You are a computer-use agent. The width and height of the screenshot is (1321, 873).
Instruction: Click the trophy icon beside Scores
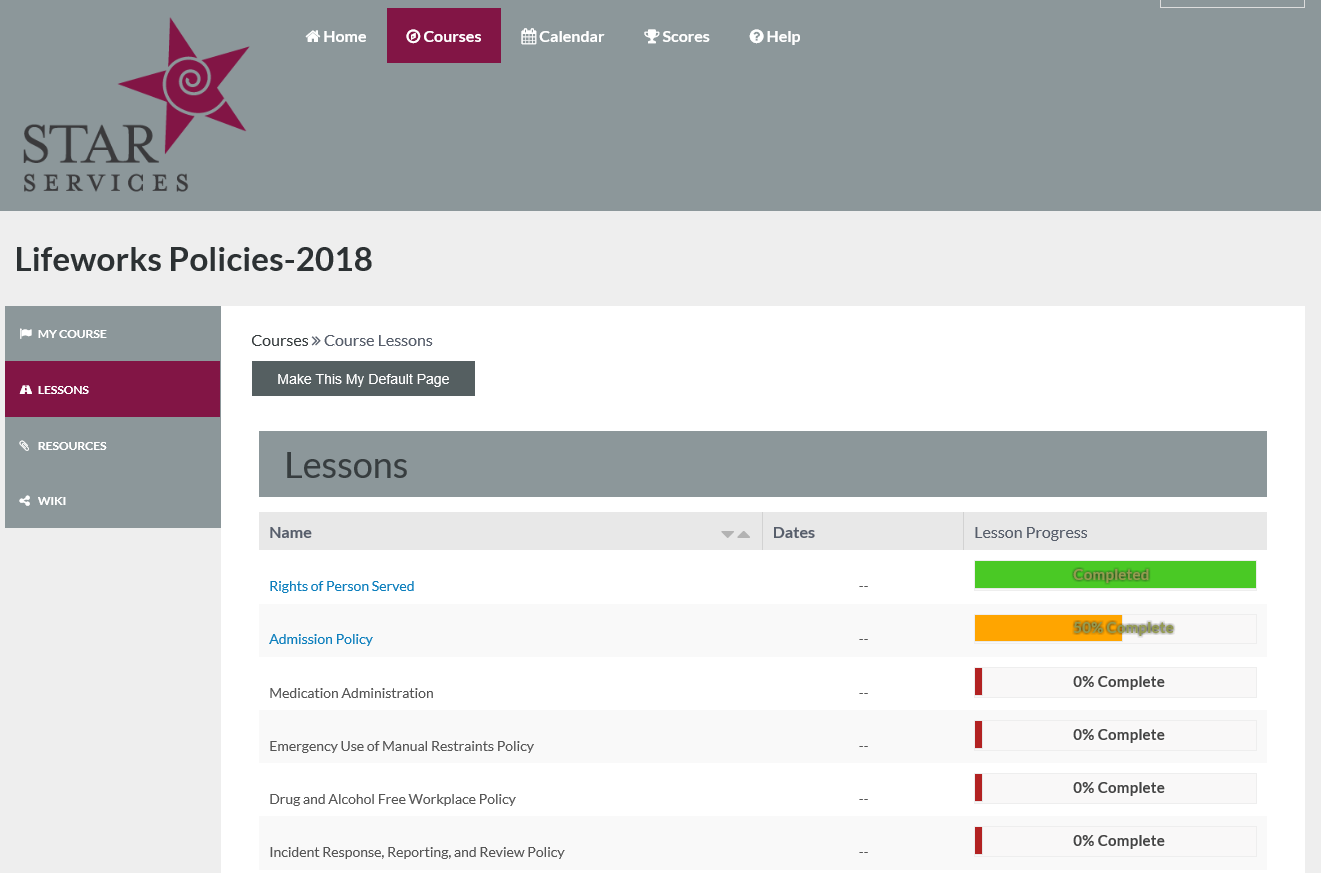click(x=652, y=37)
